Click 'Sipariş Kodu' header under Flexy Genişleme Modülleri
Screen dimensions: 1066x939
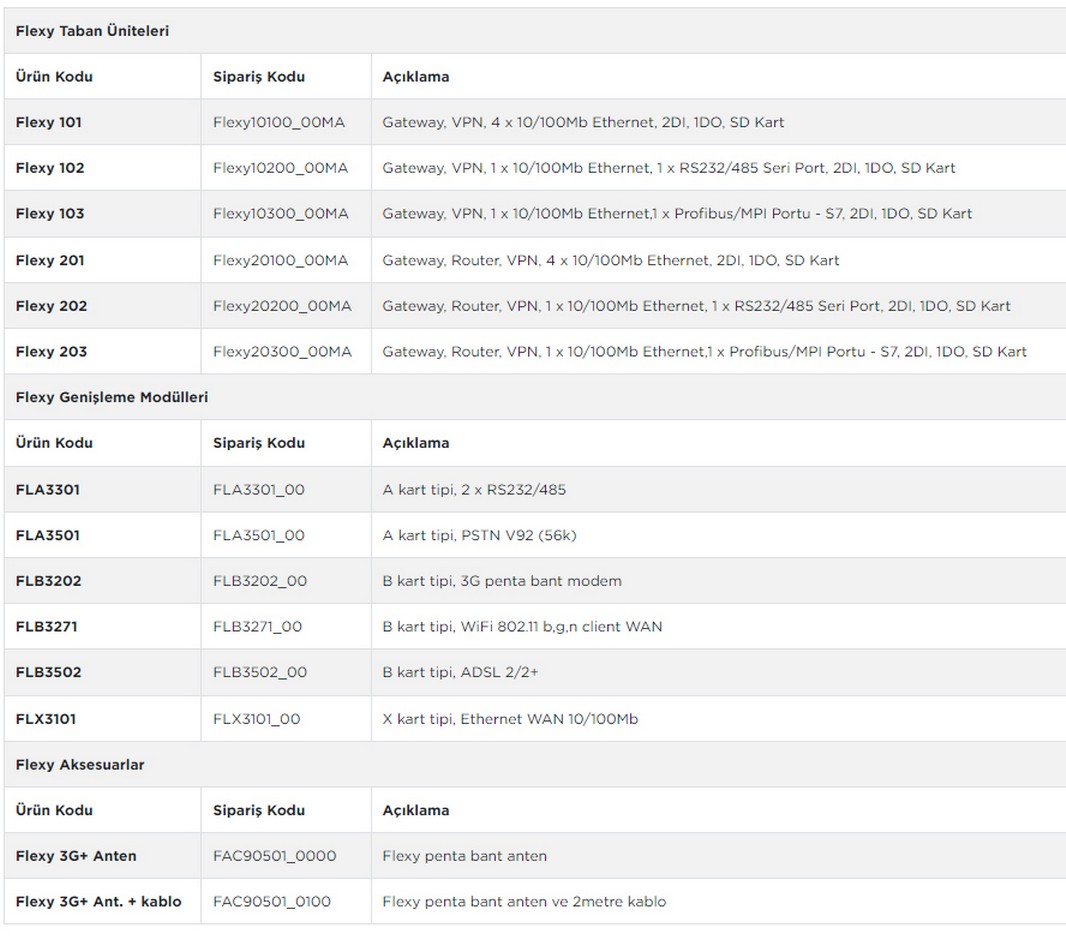pyautogui.click(x=259, y=443)
